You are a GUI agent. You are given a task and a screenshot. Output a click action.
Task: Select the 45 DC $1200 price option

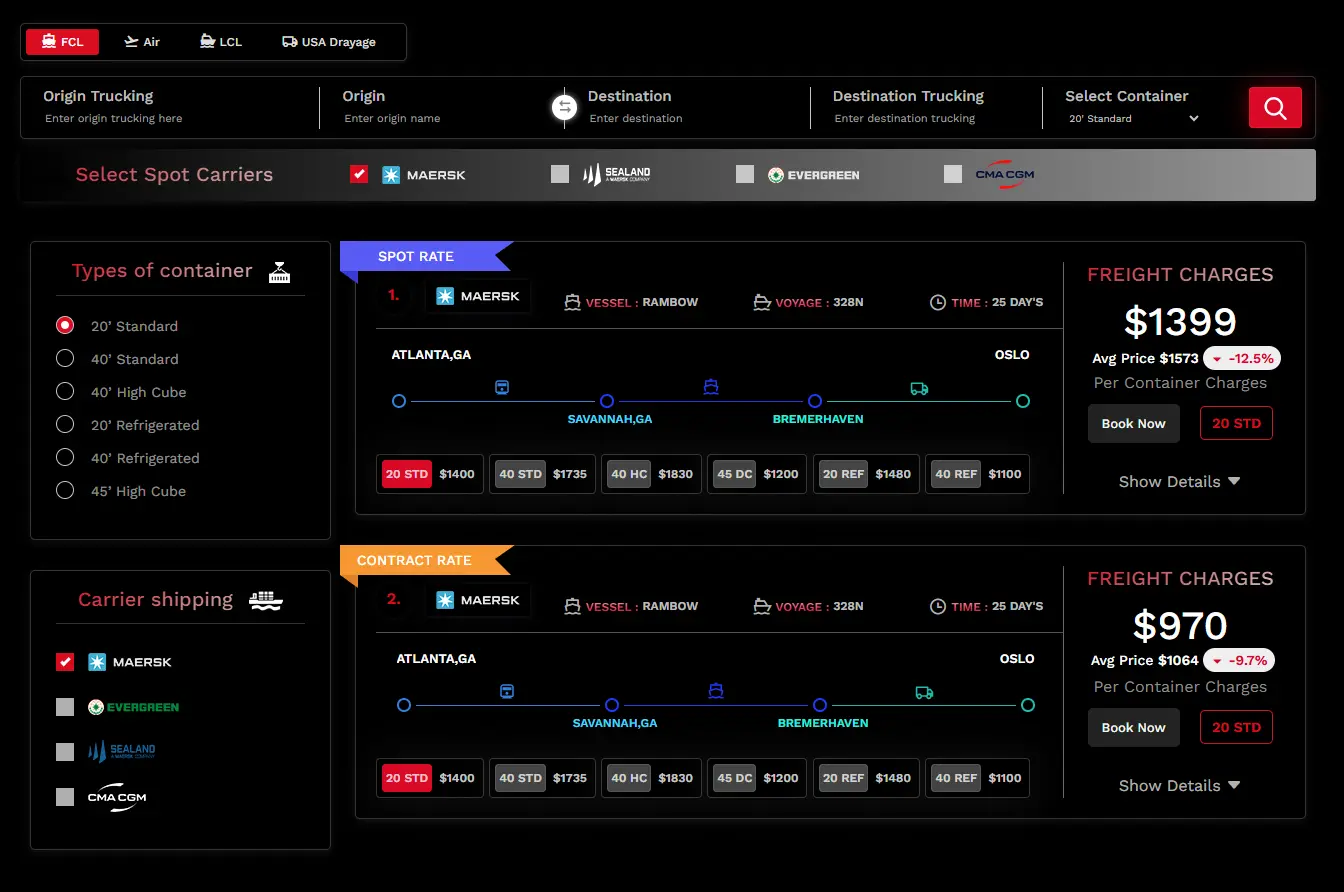coord(756,473)
